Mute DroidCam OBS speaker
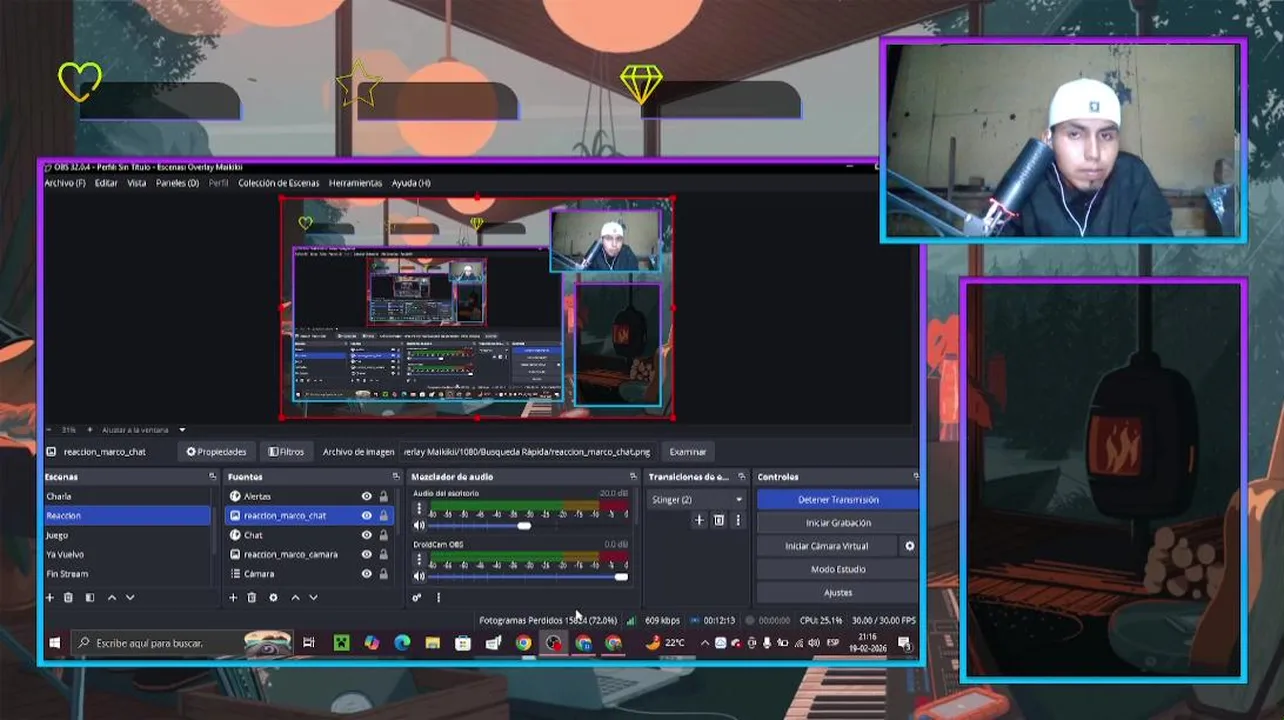Screen dimensions: 1284x720 tap(419, 576)
